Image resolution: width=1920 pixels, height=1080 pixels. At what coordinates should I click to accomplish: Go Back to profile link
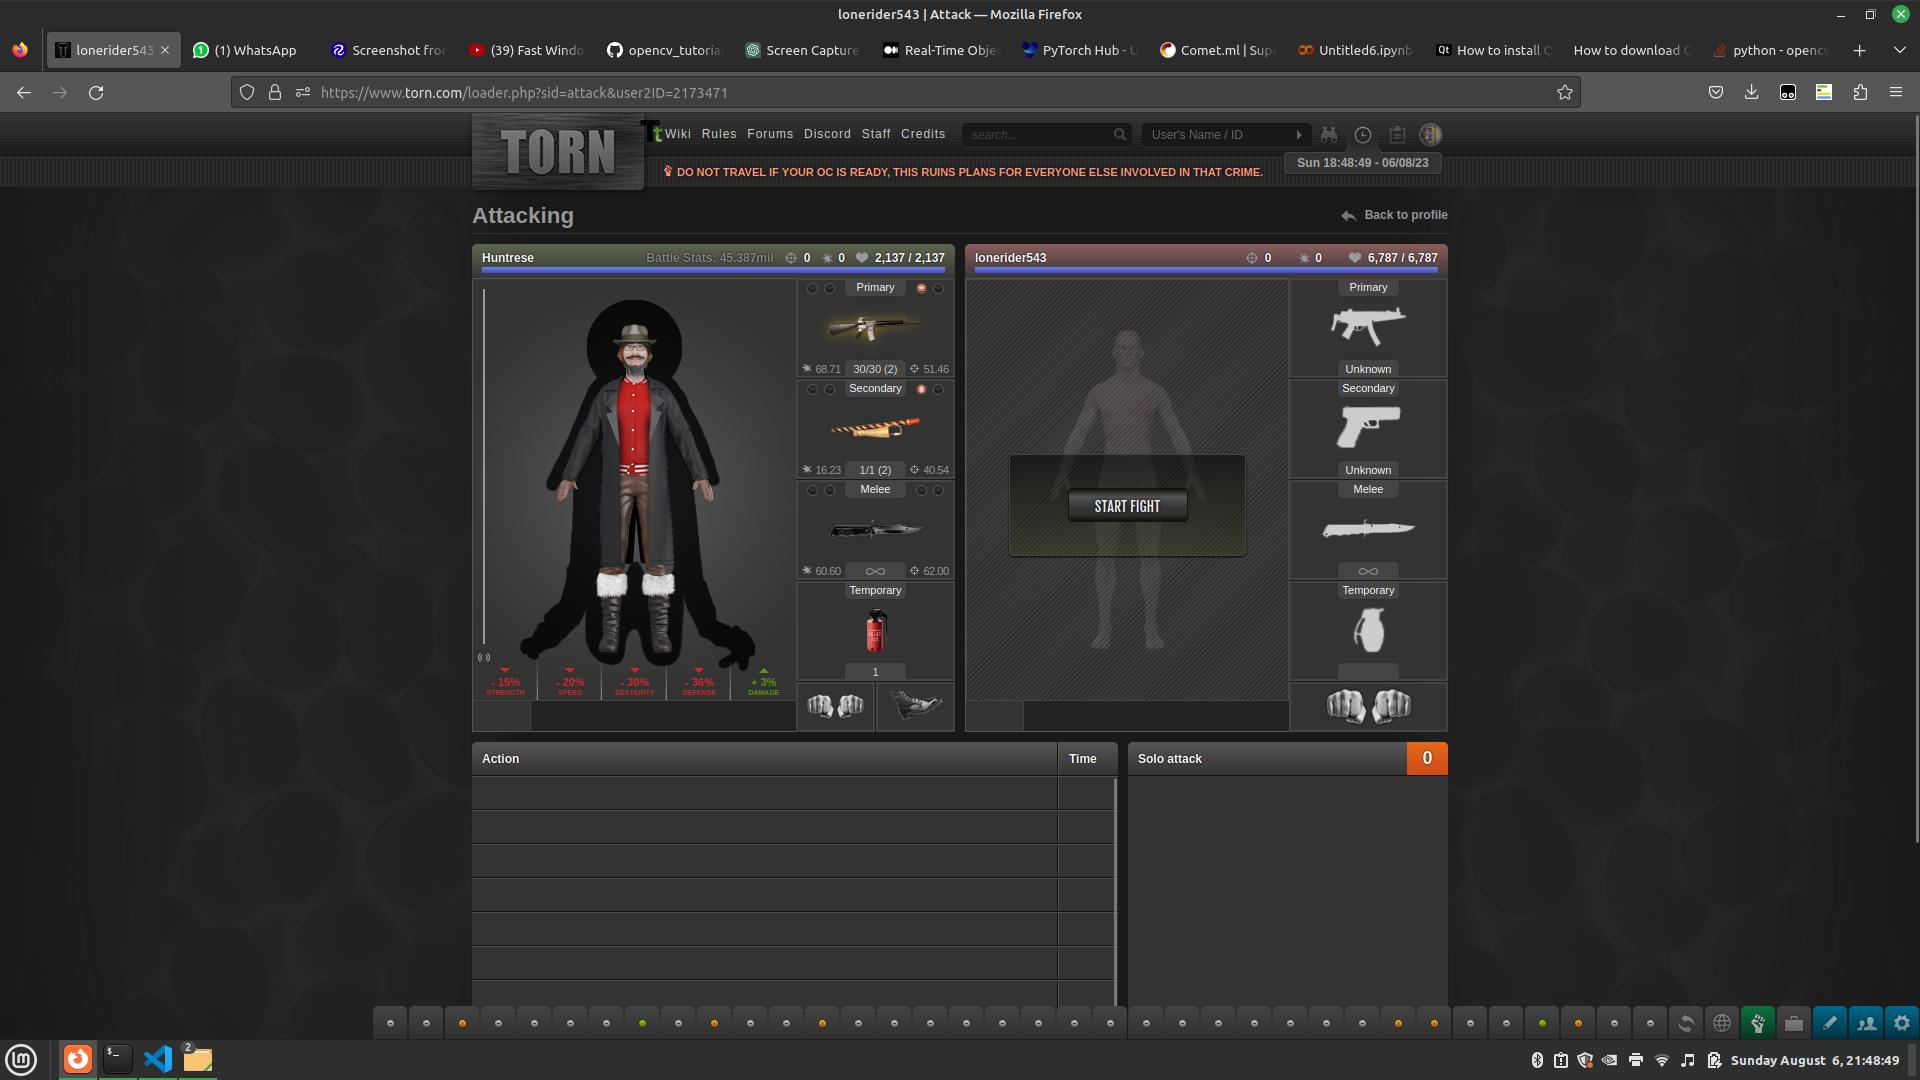point(1394,215)
